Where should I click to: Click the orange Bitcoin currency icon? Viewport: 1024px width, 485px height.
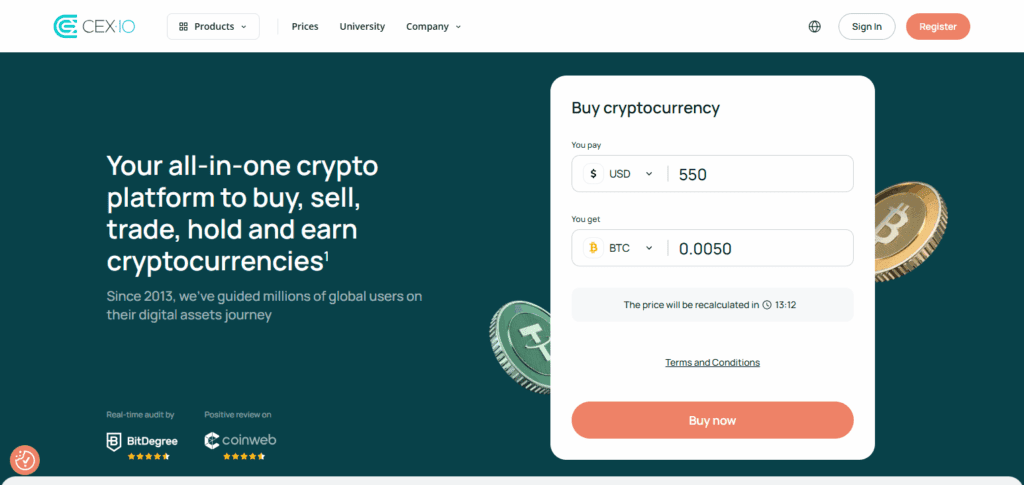593,248
